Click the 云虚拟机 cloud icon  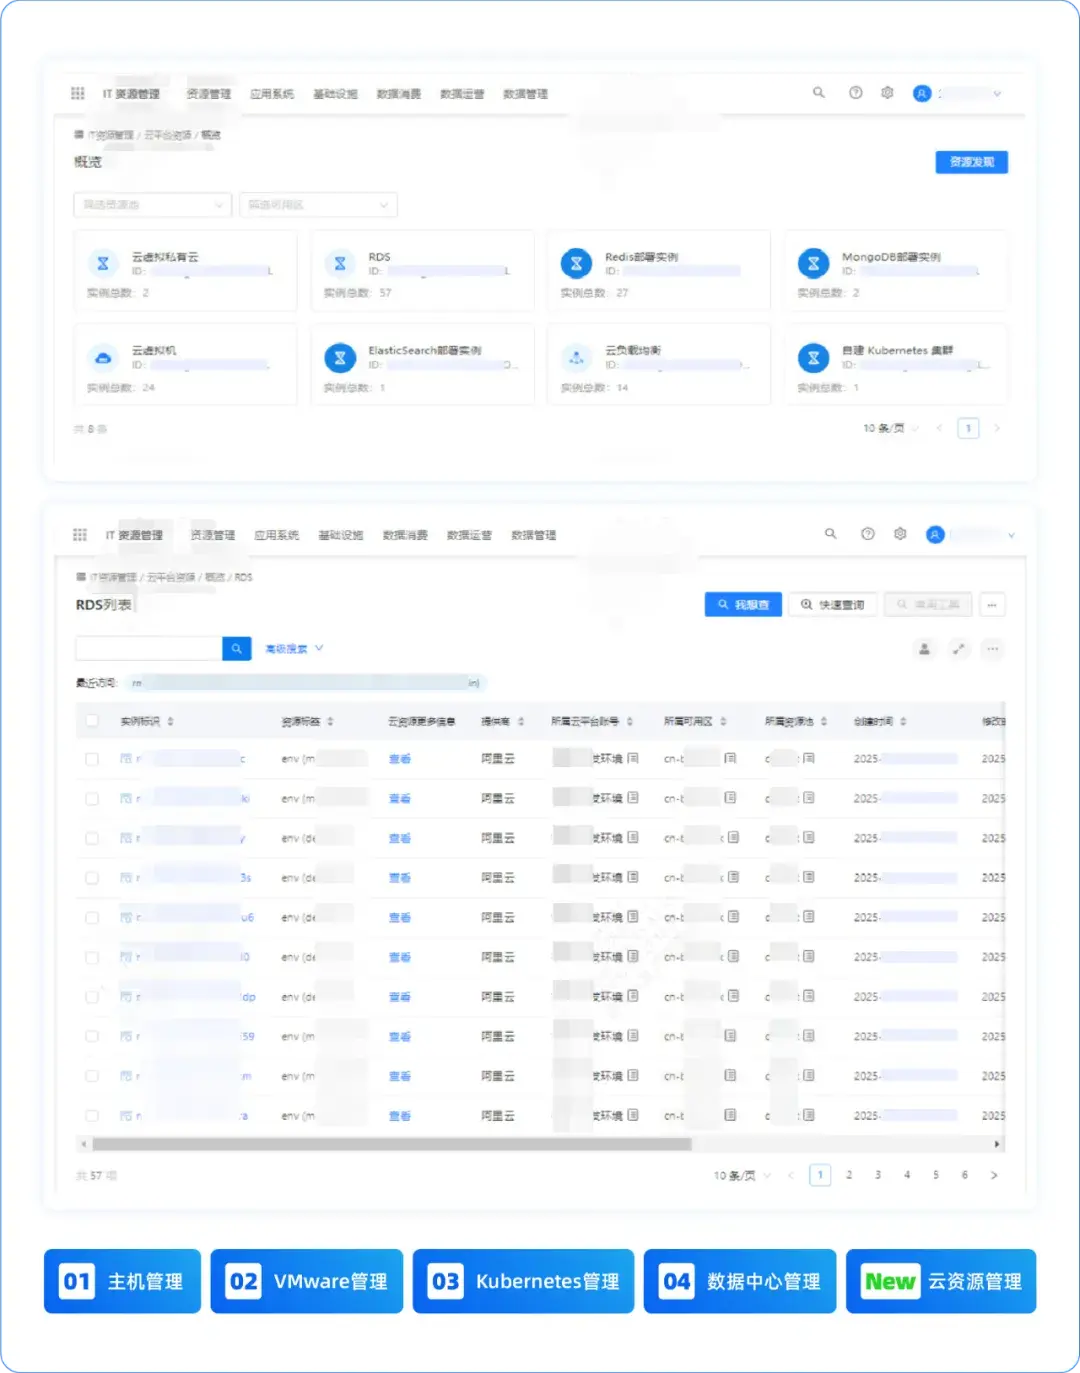pyautogui.click(x=103, y=357)
